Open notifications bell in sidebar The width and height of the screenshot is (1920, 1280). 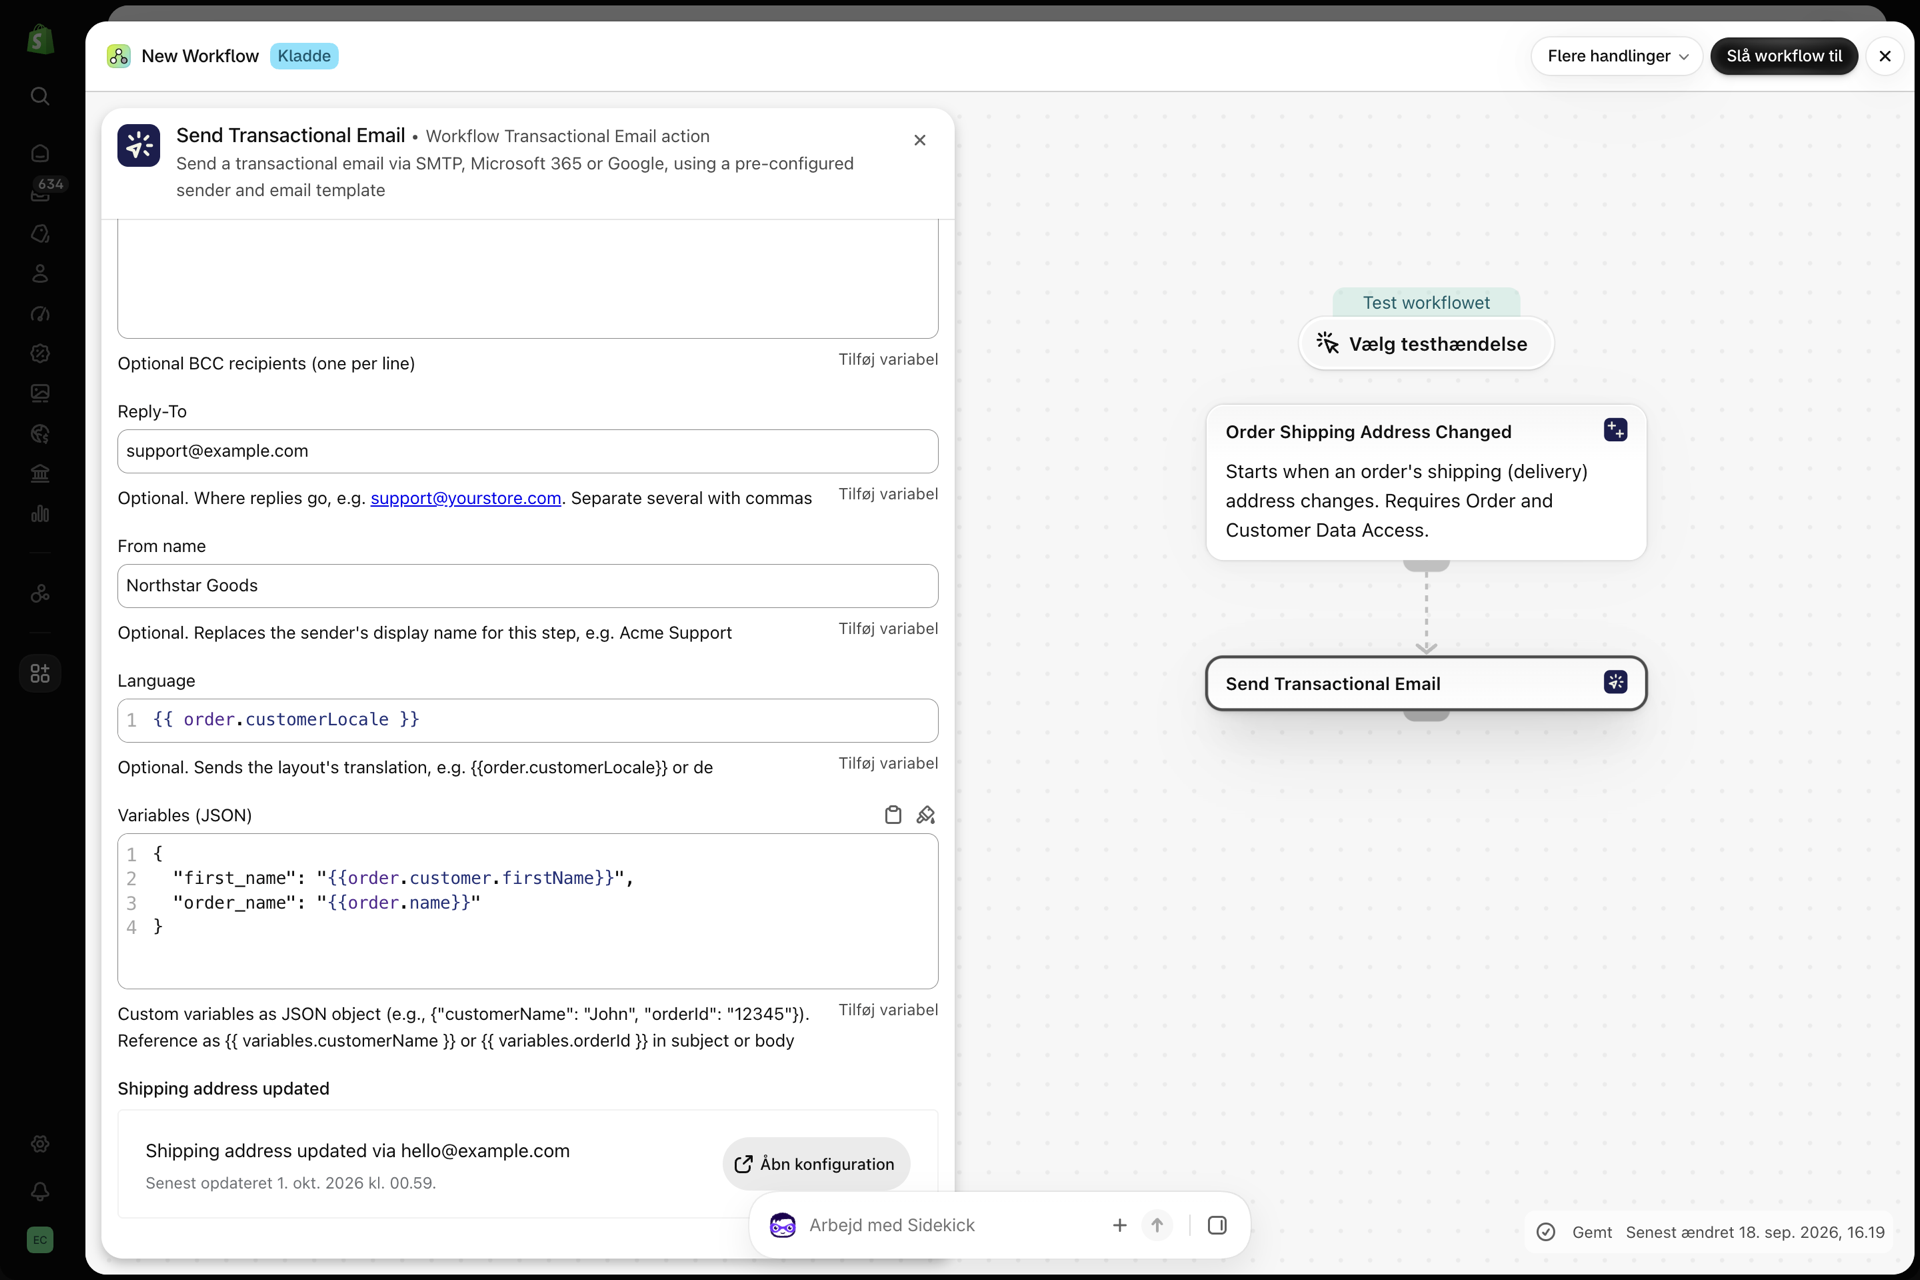[40, 1192]
